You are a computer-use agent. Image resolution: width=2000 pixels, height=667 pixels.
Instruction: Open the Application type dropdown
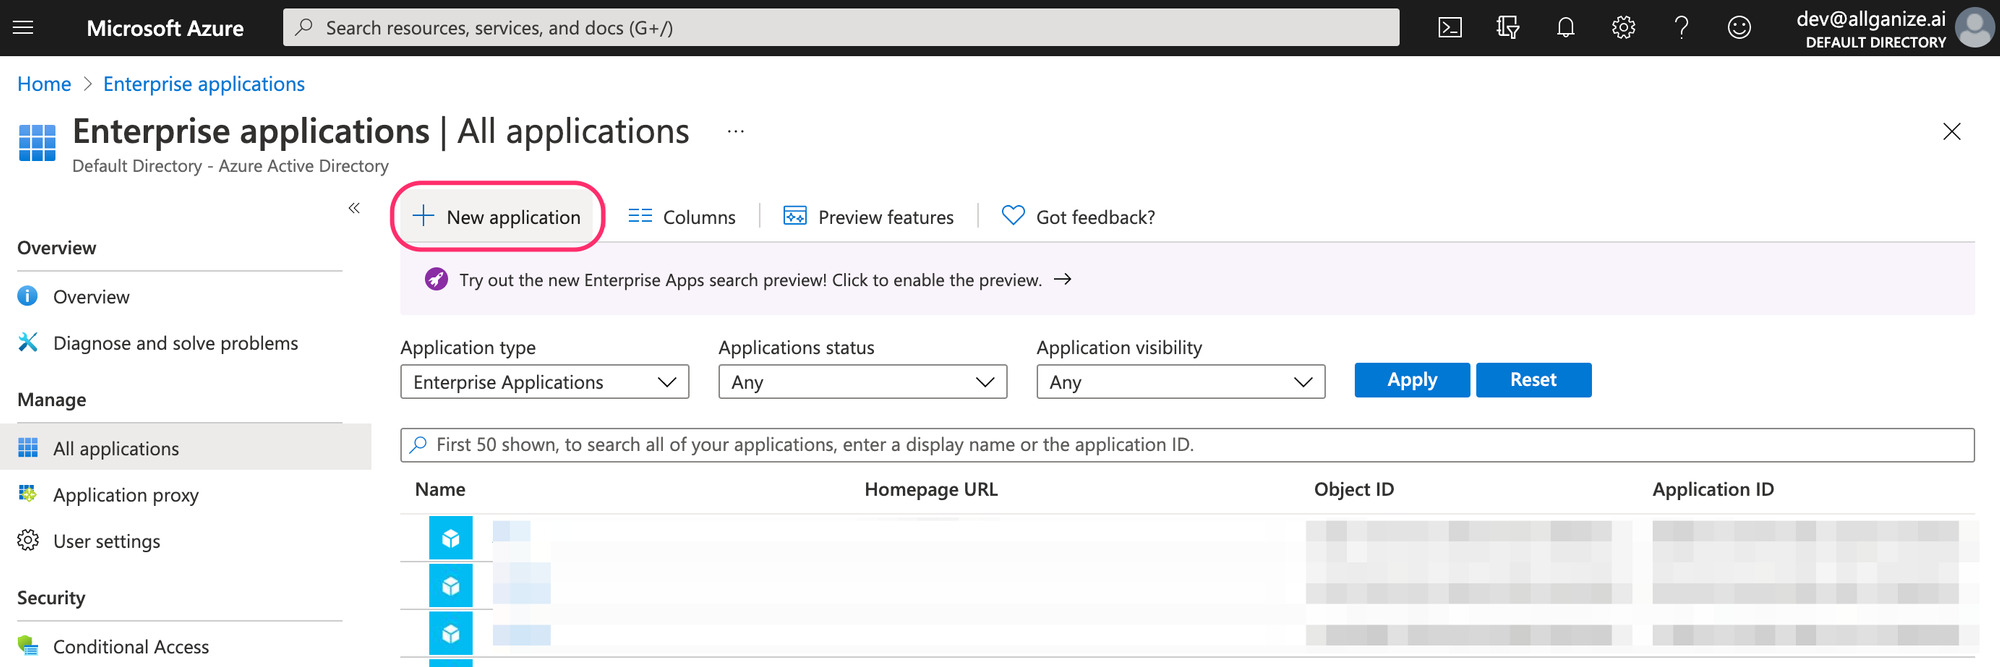[545, 382]
